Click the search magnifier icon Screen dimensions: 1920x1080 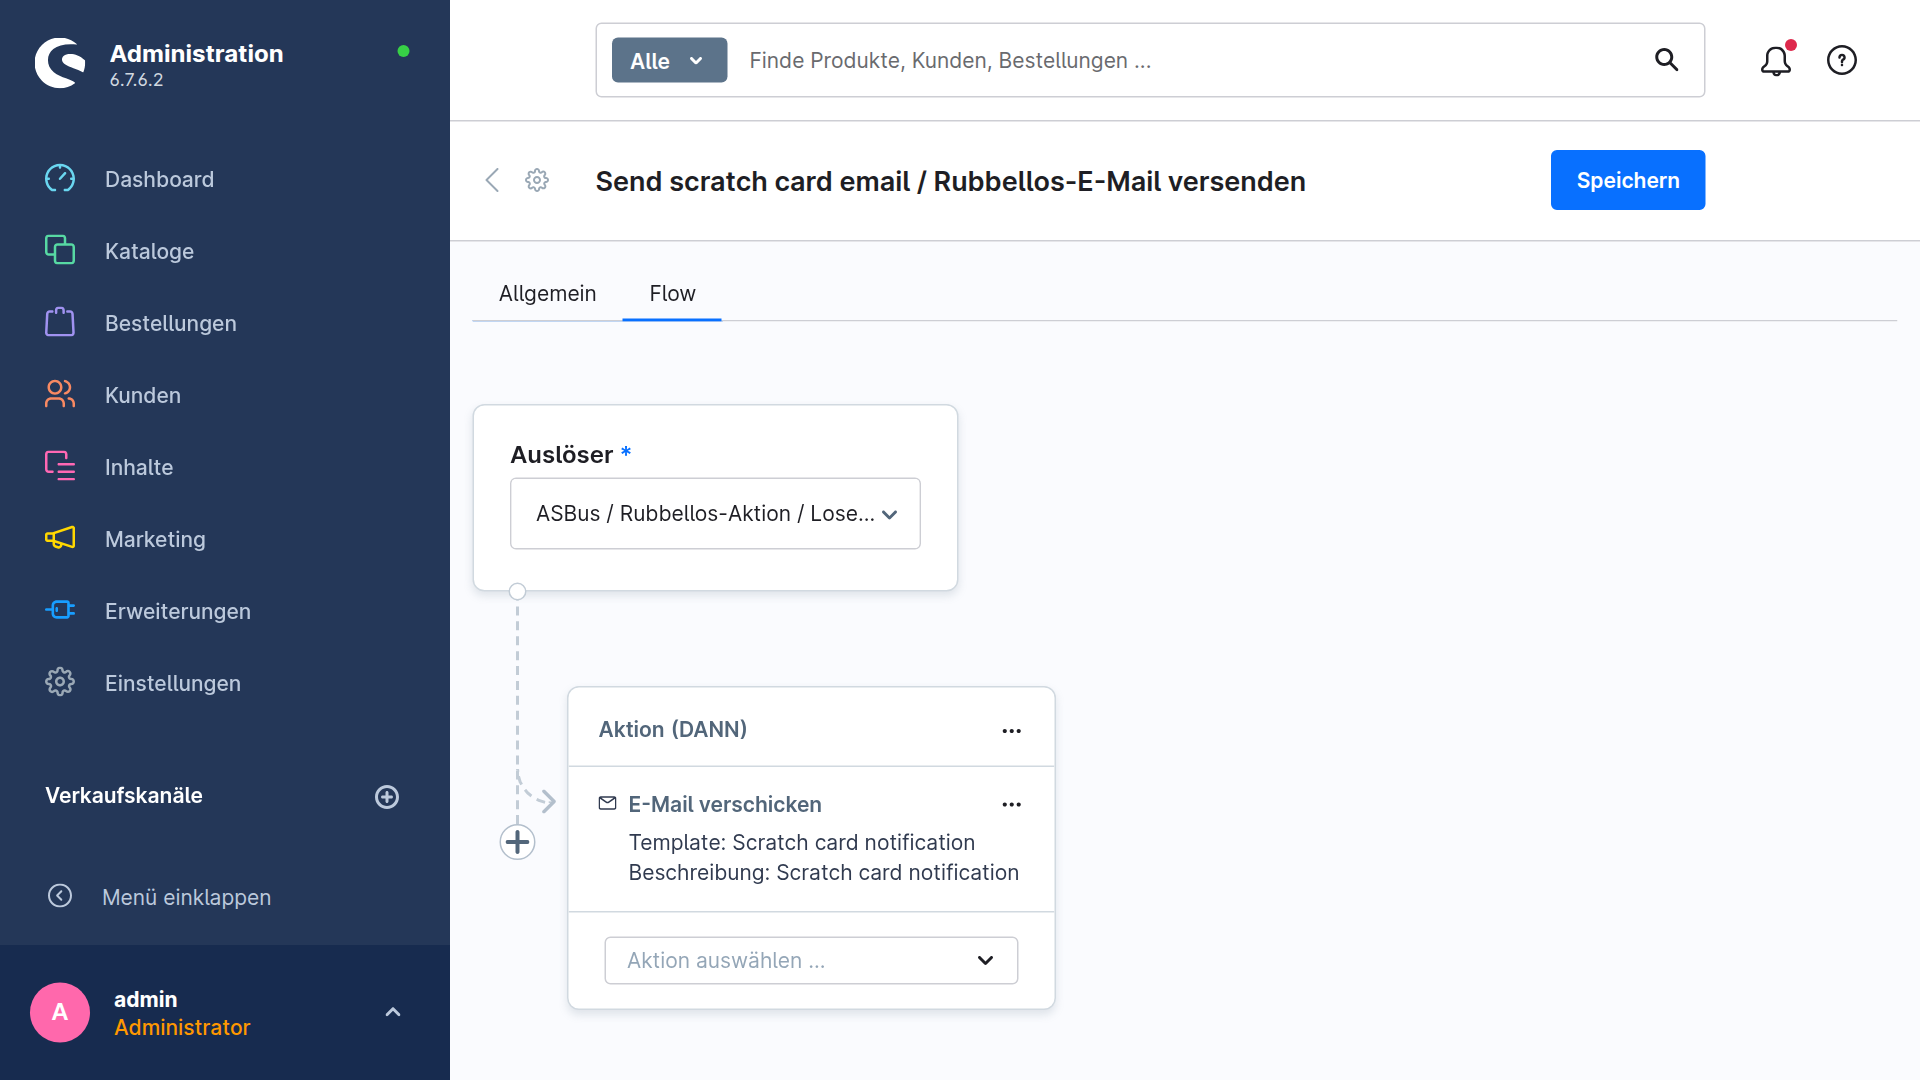point(1666,60)
